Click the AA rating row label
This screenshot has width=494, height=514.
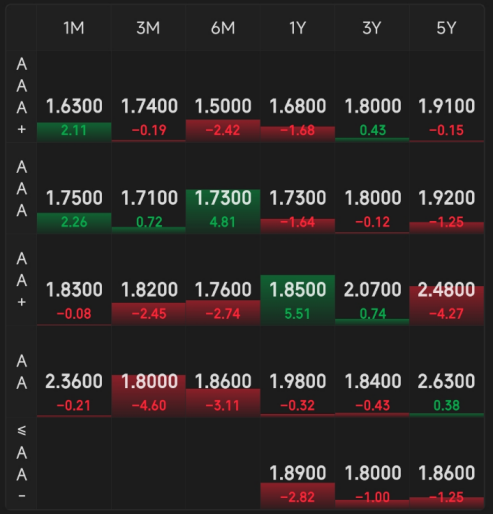[21, 372]
